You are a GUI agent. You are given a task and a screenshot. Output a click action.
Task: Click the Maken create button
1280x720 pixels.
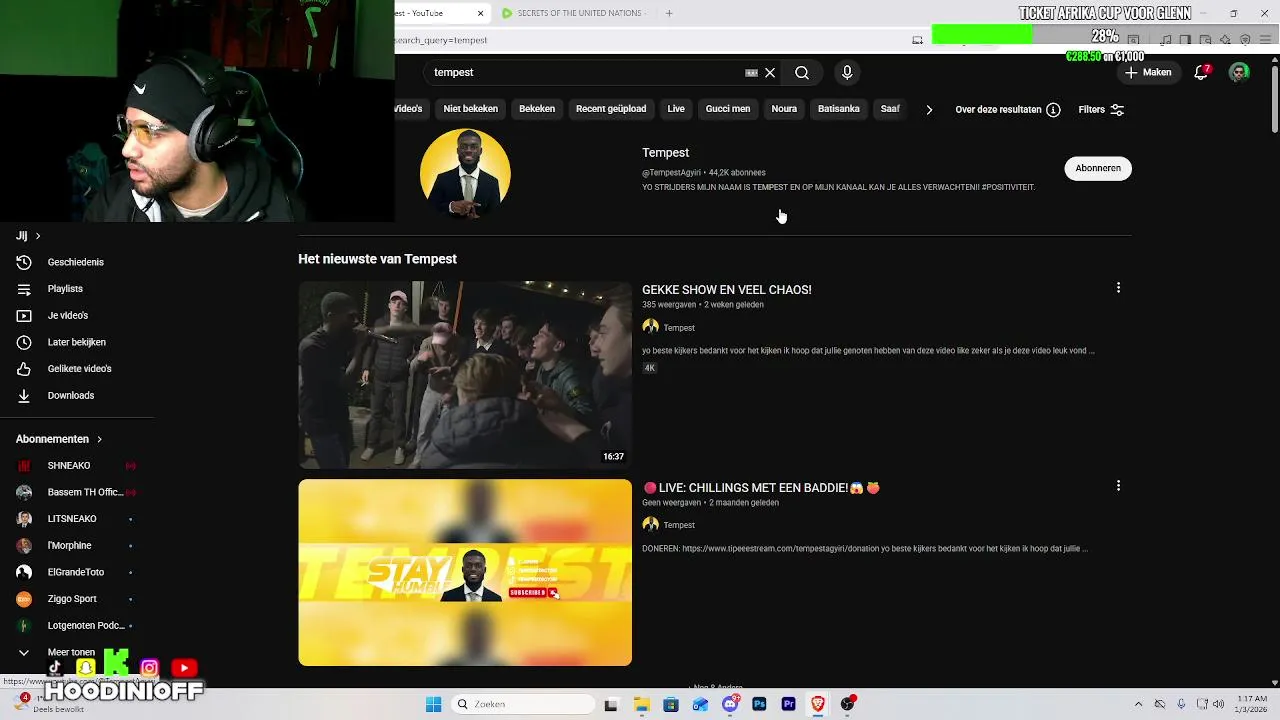(x=1147, y=73)
